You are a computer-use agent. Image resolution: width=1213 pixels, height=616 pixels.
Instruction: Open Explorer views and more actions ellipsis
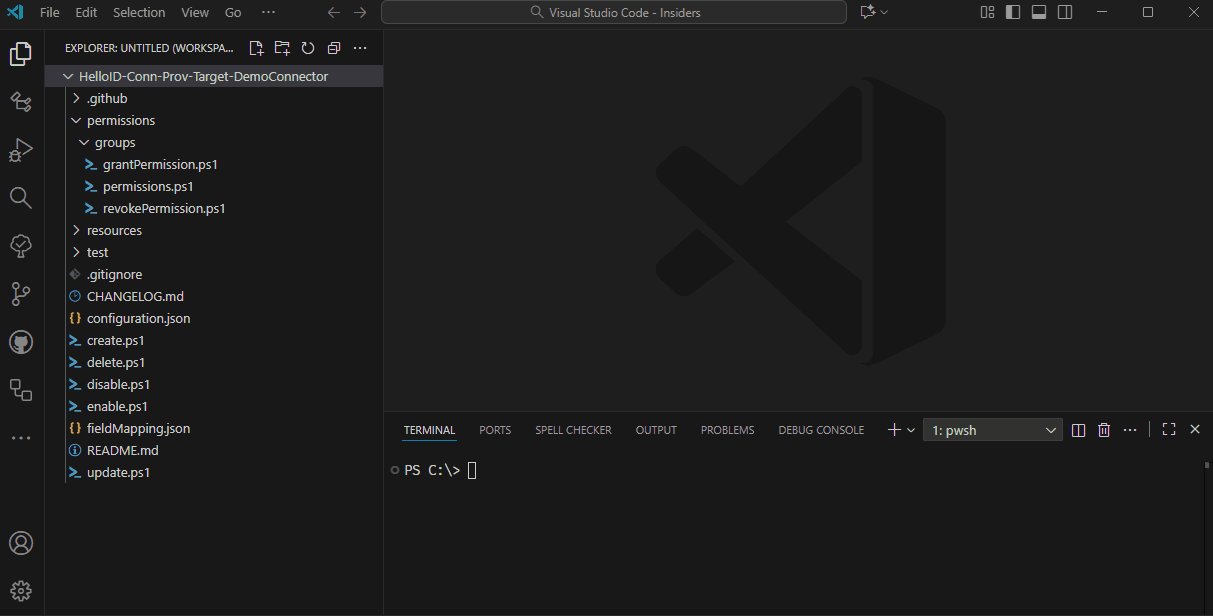[x=360, y=48]
